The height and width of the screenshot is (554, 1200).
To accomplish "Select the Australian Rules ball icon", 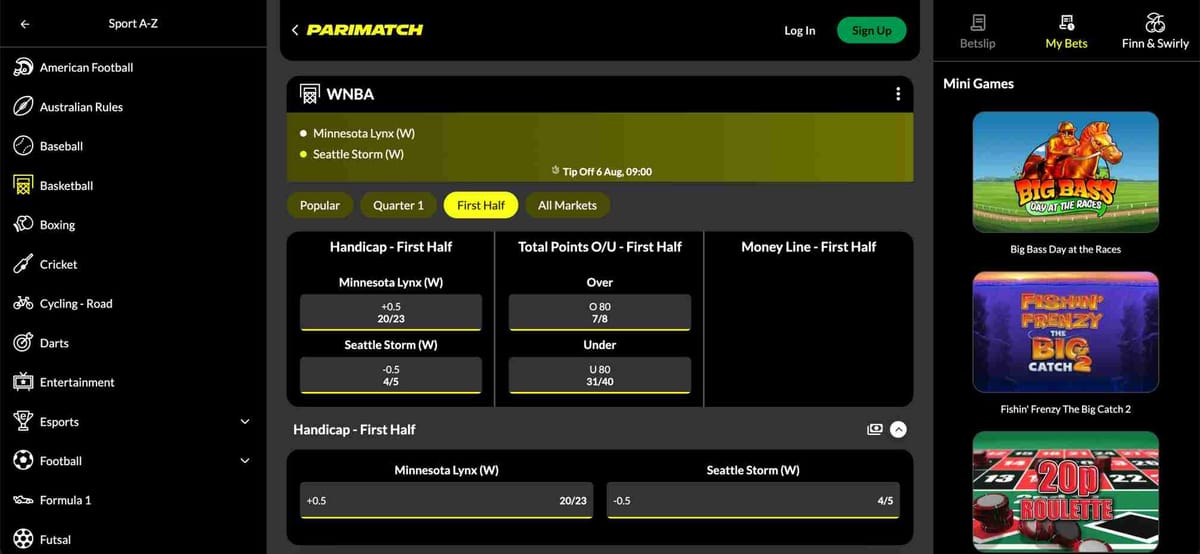I will [23, 107].
